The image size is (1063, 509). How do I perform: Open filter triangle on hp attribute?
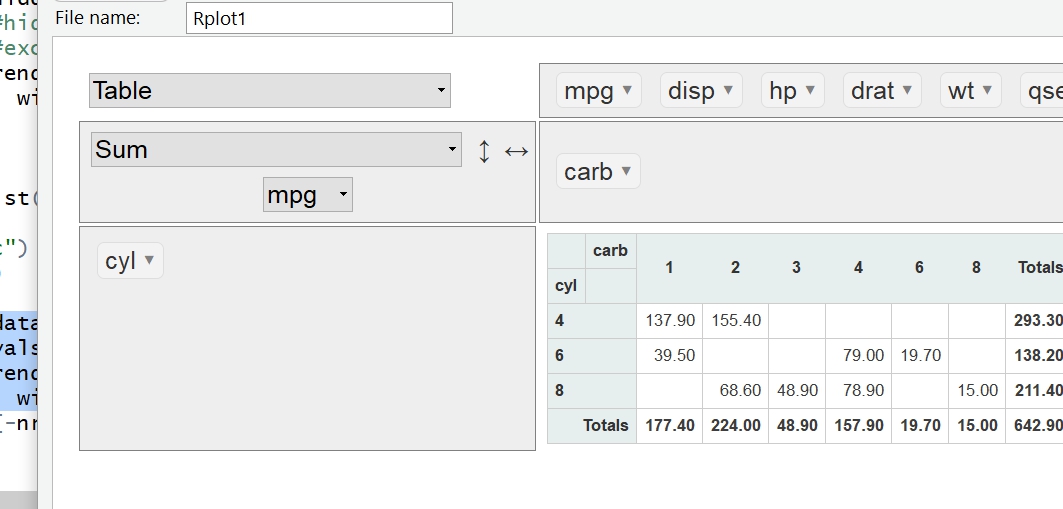coord(810,90)
